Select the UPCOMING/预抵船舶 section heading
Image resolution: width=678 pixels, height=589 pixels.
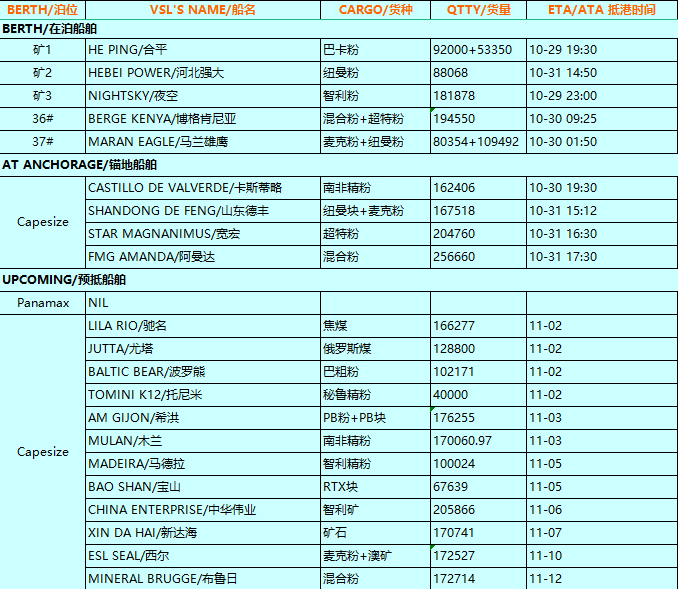pos(64,280)
